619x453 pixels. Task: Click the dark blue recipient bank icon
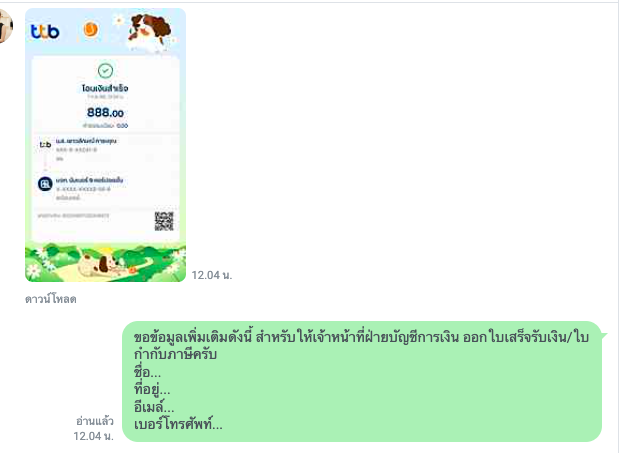click(45, 184)
